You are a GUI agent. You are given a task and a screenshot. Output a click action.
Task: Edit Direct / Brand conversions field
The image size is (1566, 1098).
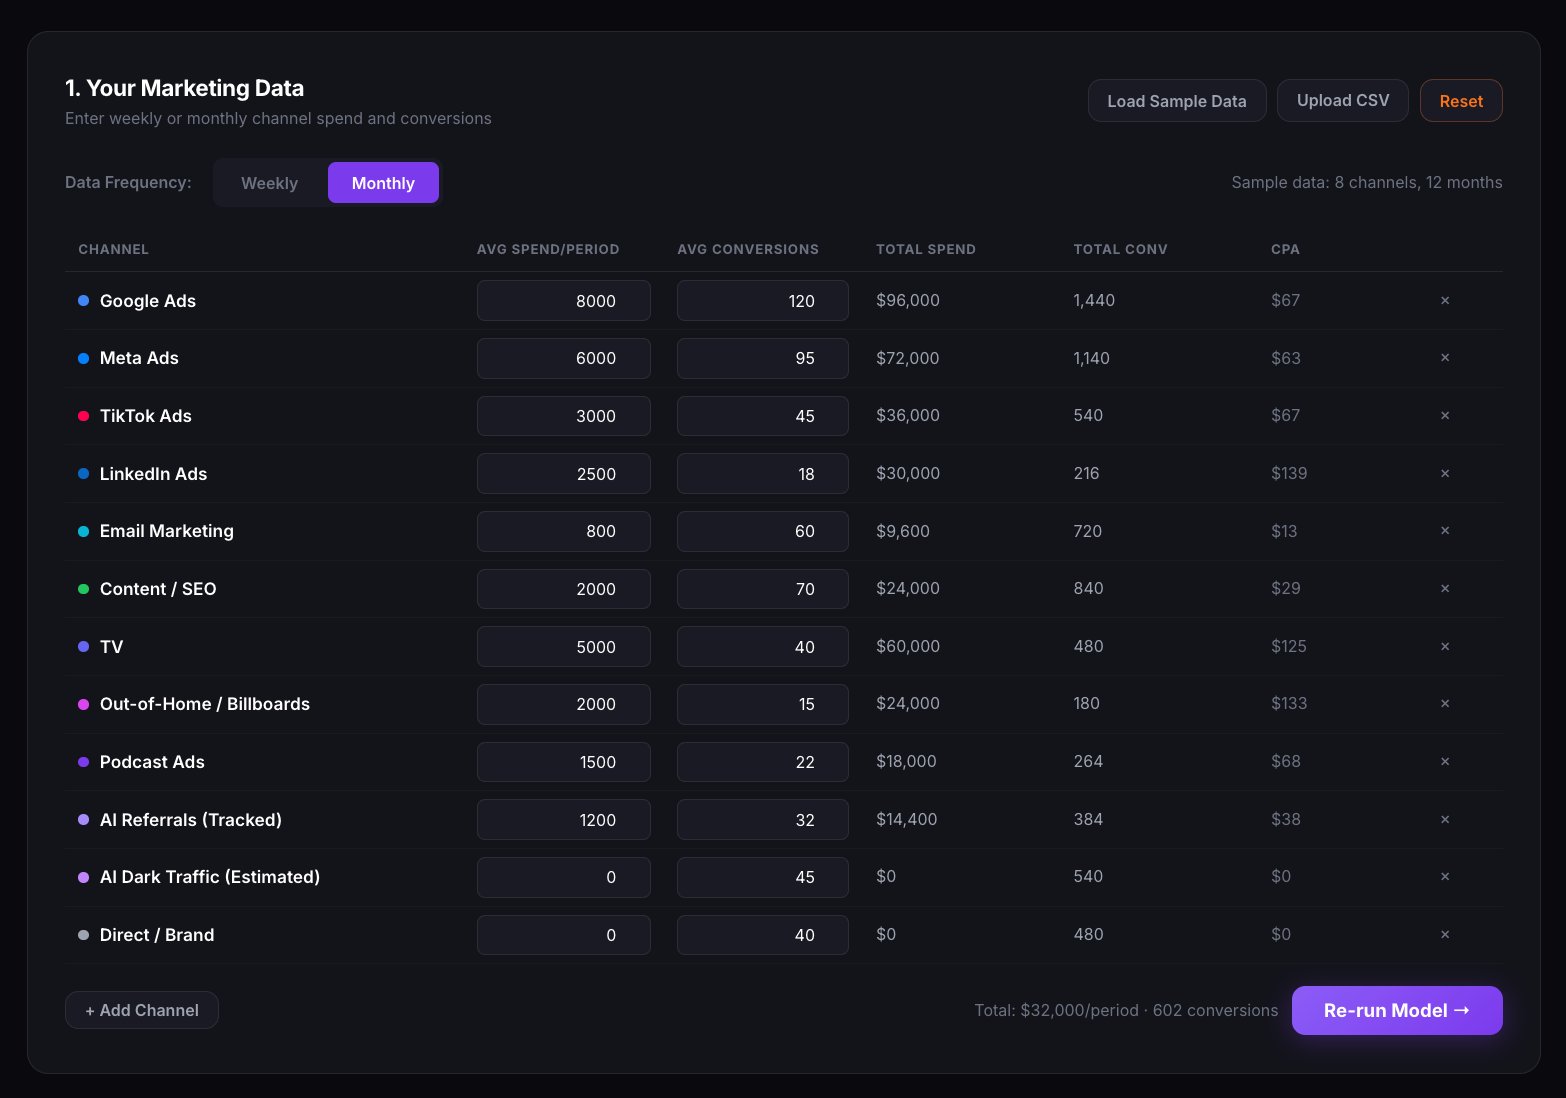pos(763,935)
